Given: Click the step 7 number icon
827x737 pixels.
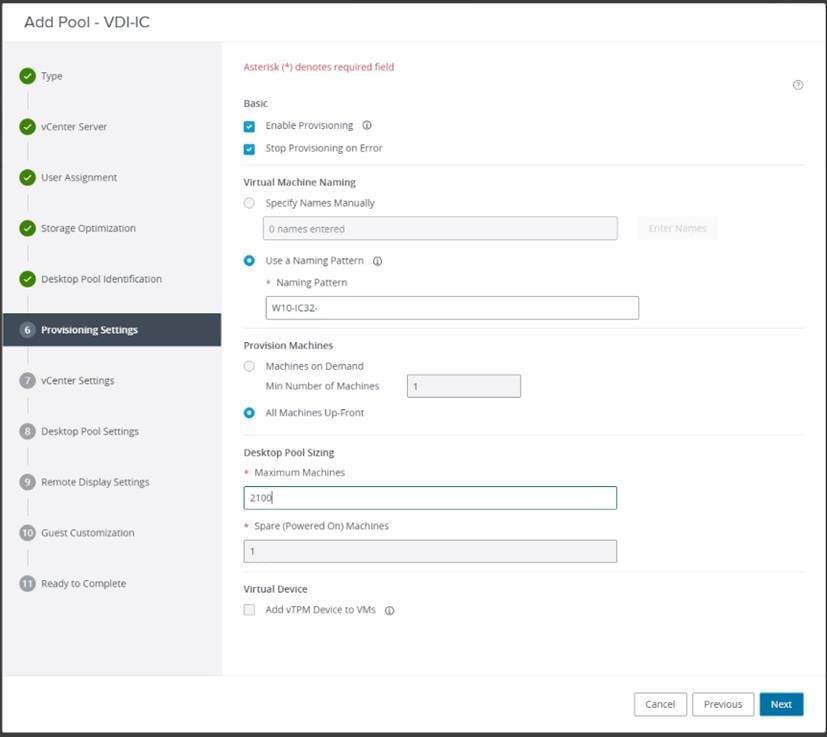Looking at the screenshot, I should click(x=28, y=380).
